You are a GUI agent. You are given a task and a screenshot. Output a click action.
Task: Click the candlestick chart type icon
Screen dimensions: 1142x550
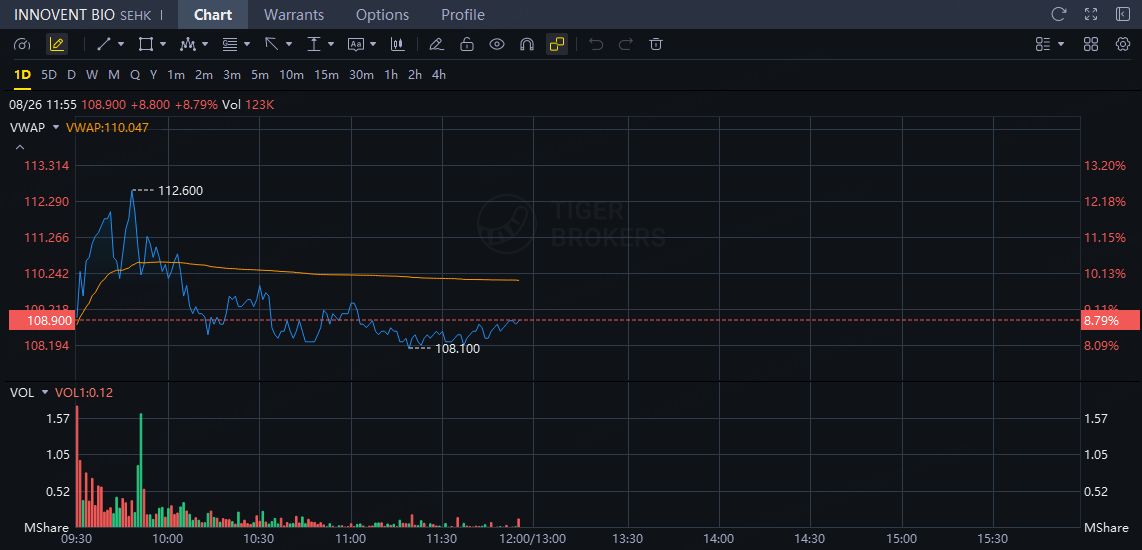coord(398,44)
